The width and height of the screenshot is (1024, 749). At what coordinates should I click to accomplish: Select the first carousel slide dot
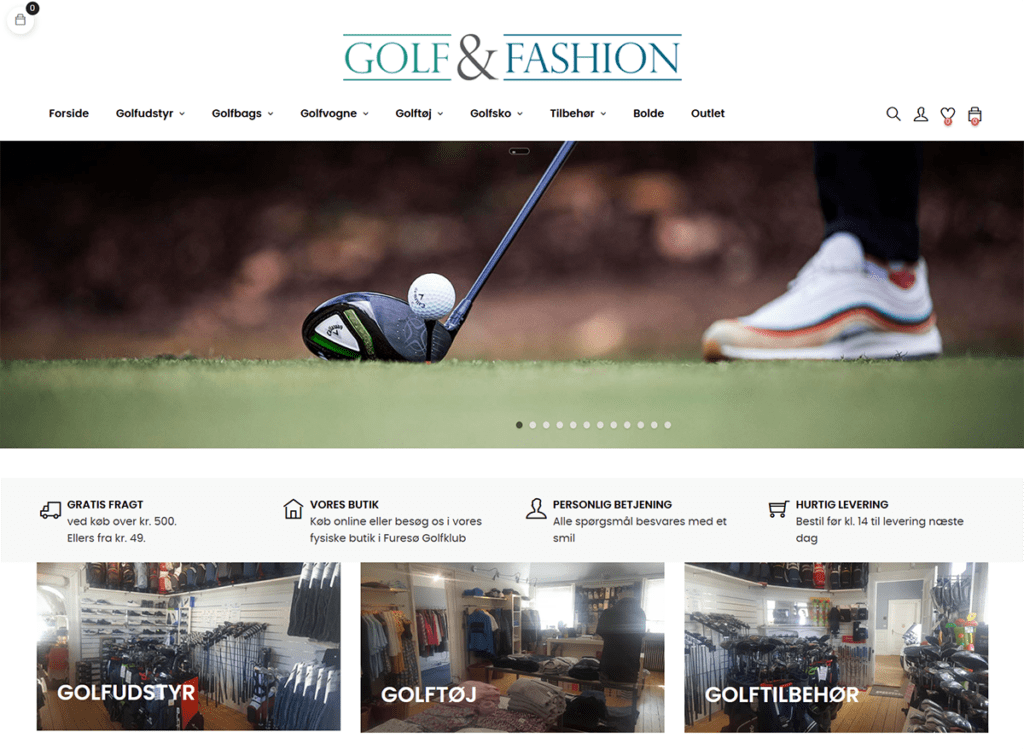[x=519, y=425]
